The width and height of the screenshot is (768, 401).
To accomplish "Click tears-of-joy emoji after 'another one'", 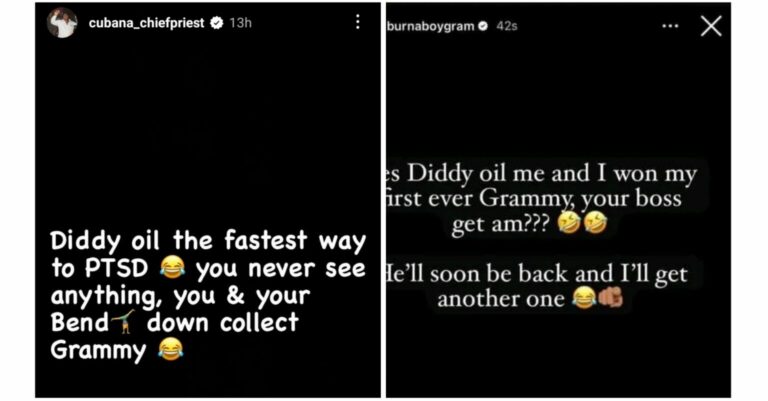I will point(584,298).
